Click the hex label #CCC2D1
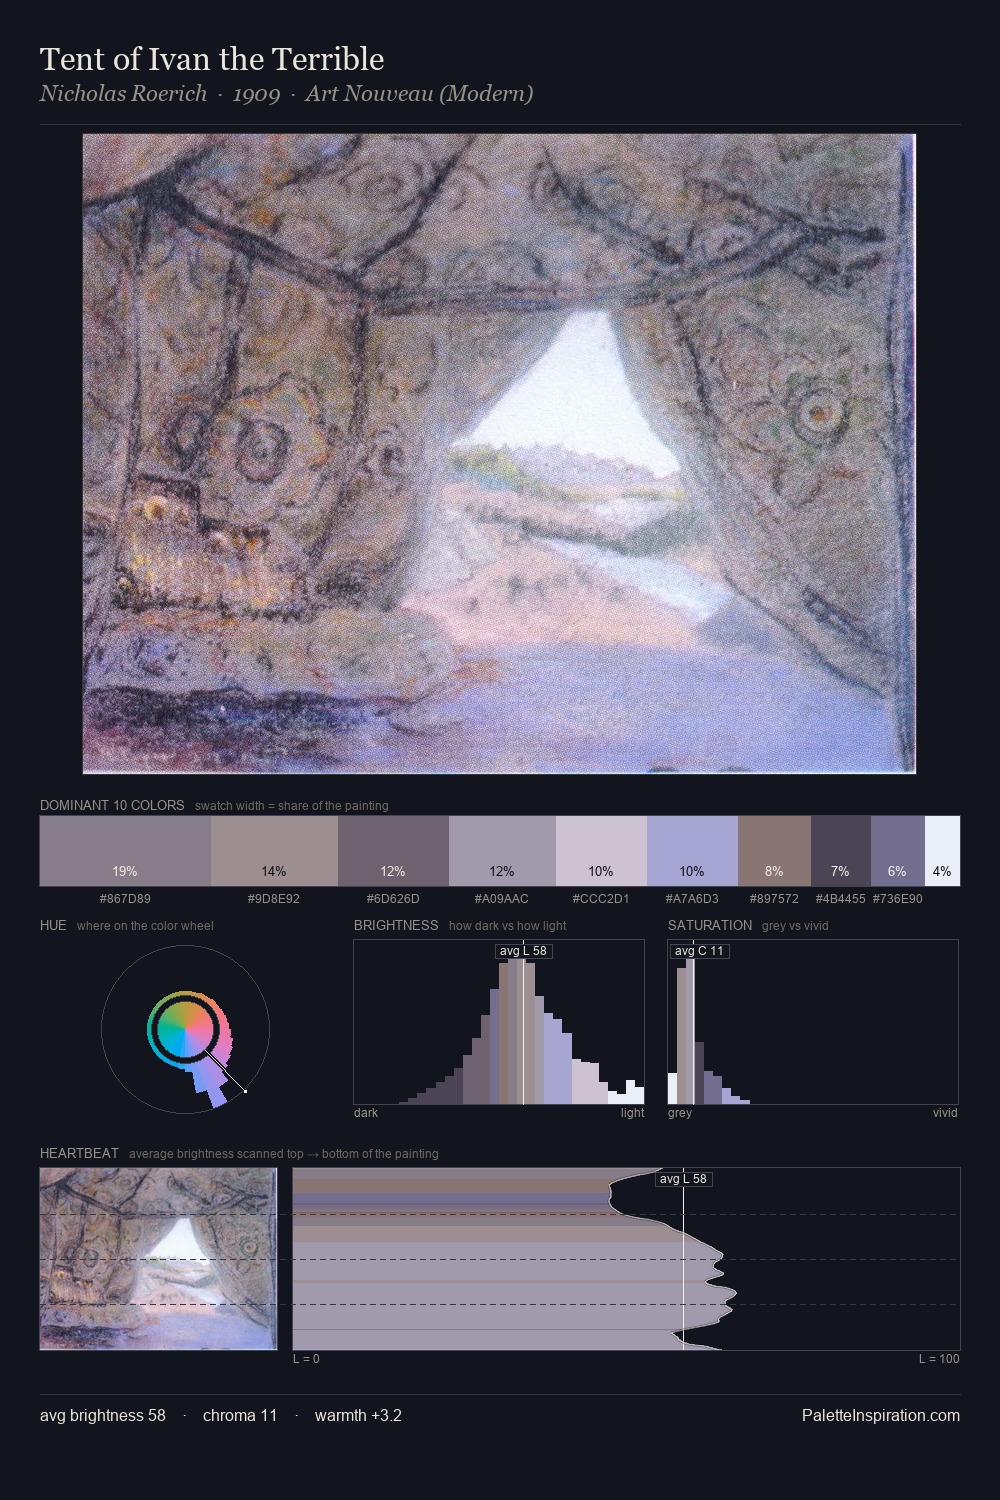 click(601, 899)
